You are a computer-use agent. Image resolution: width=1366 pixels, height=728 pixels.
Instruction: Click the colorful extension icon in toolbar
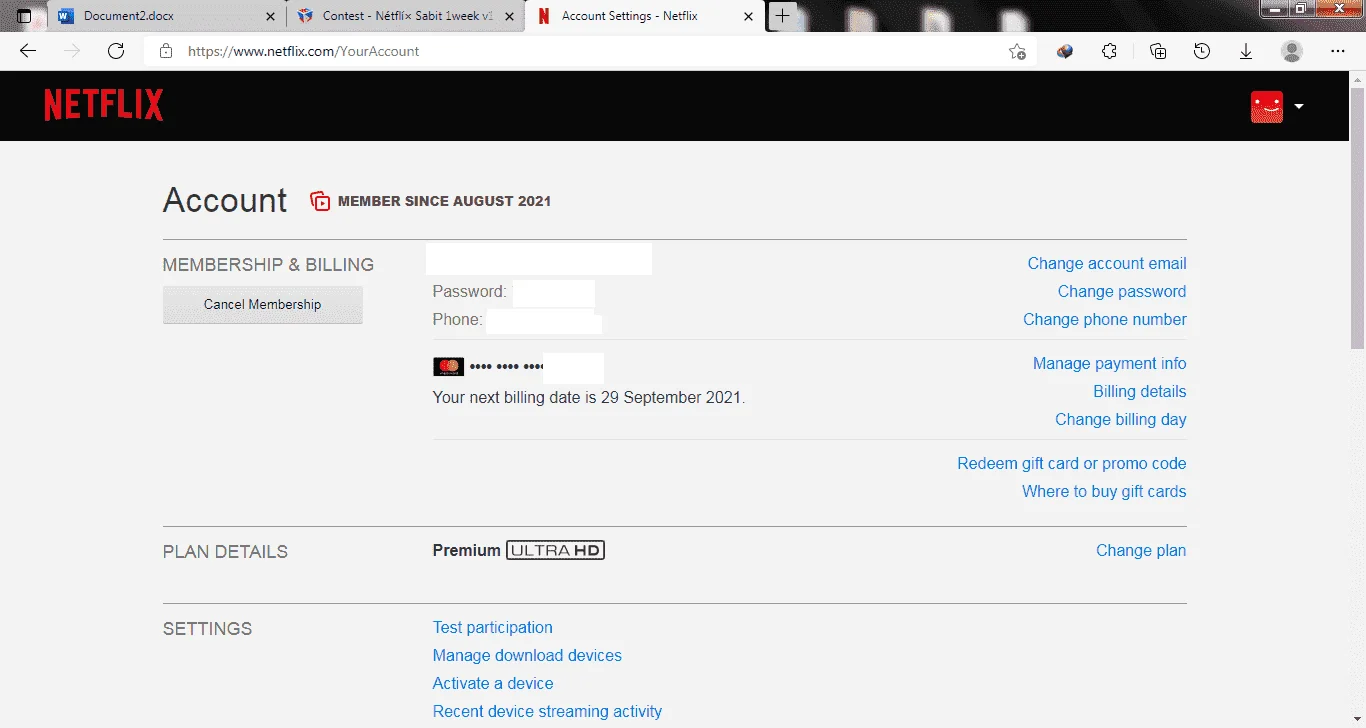point(1065,51)
